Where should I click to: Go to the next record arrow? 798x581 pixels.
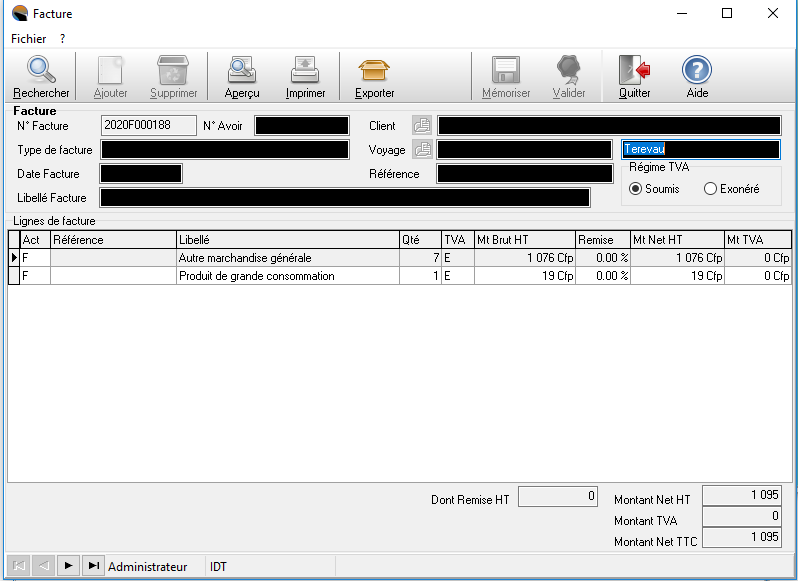(x=68, y=566)
